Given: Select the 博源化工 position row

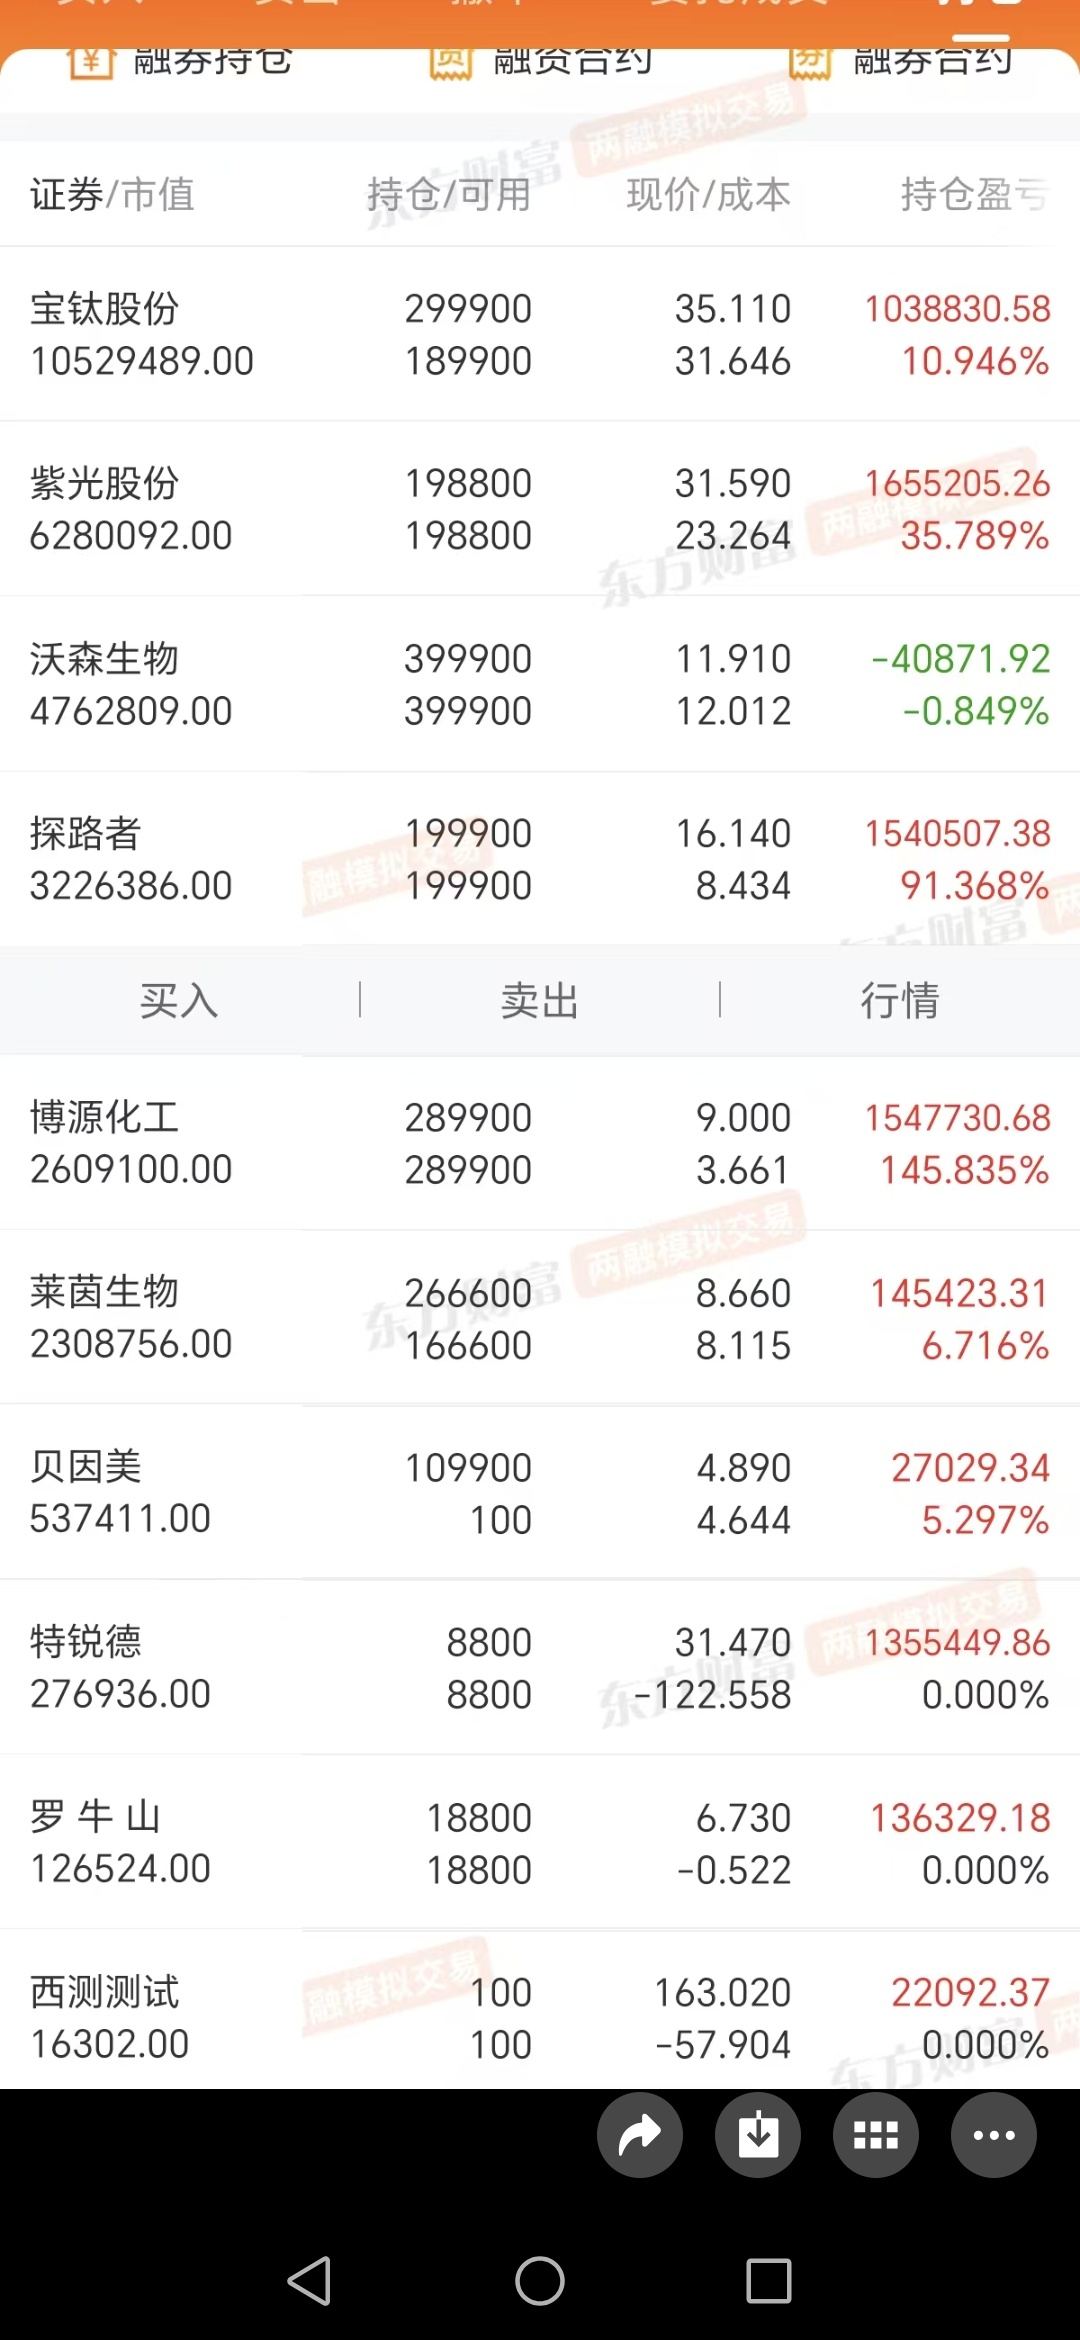Looking at the screenshot, I should tap(540, 1143).
